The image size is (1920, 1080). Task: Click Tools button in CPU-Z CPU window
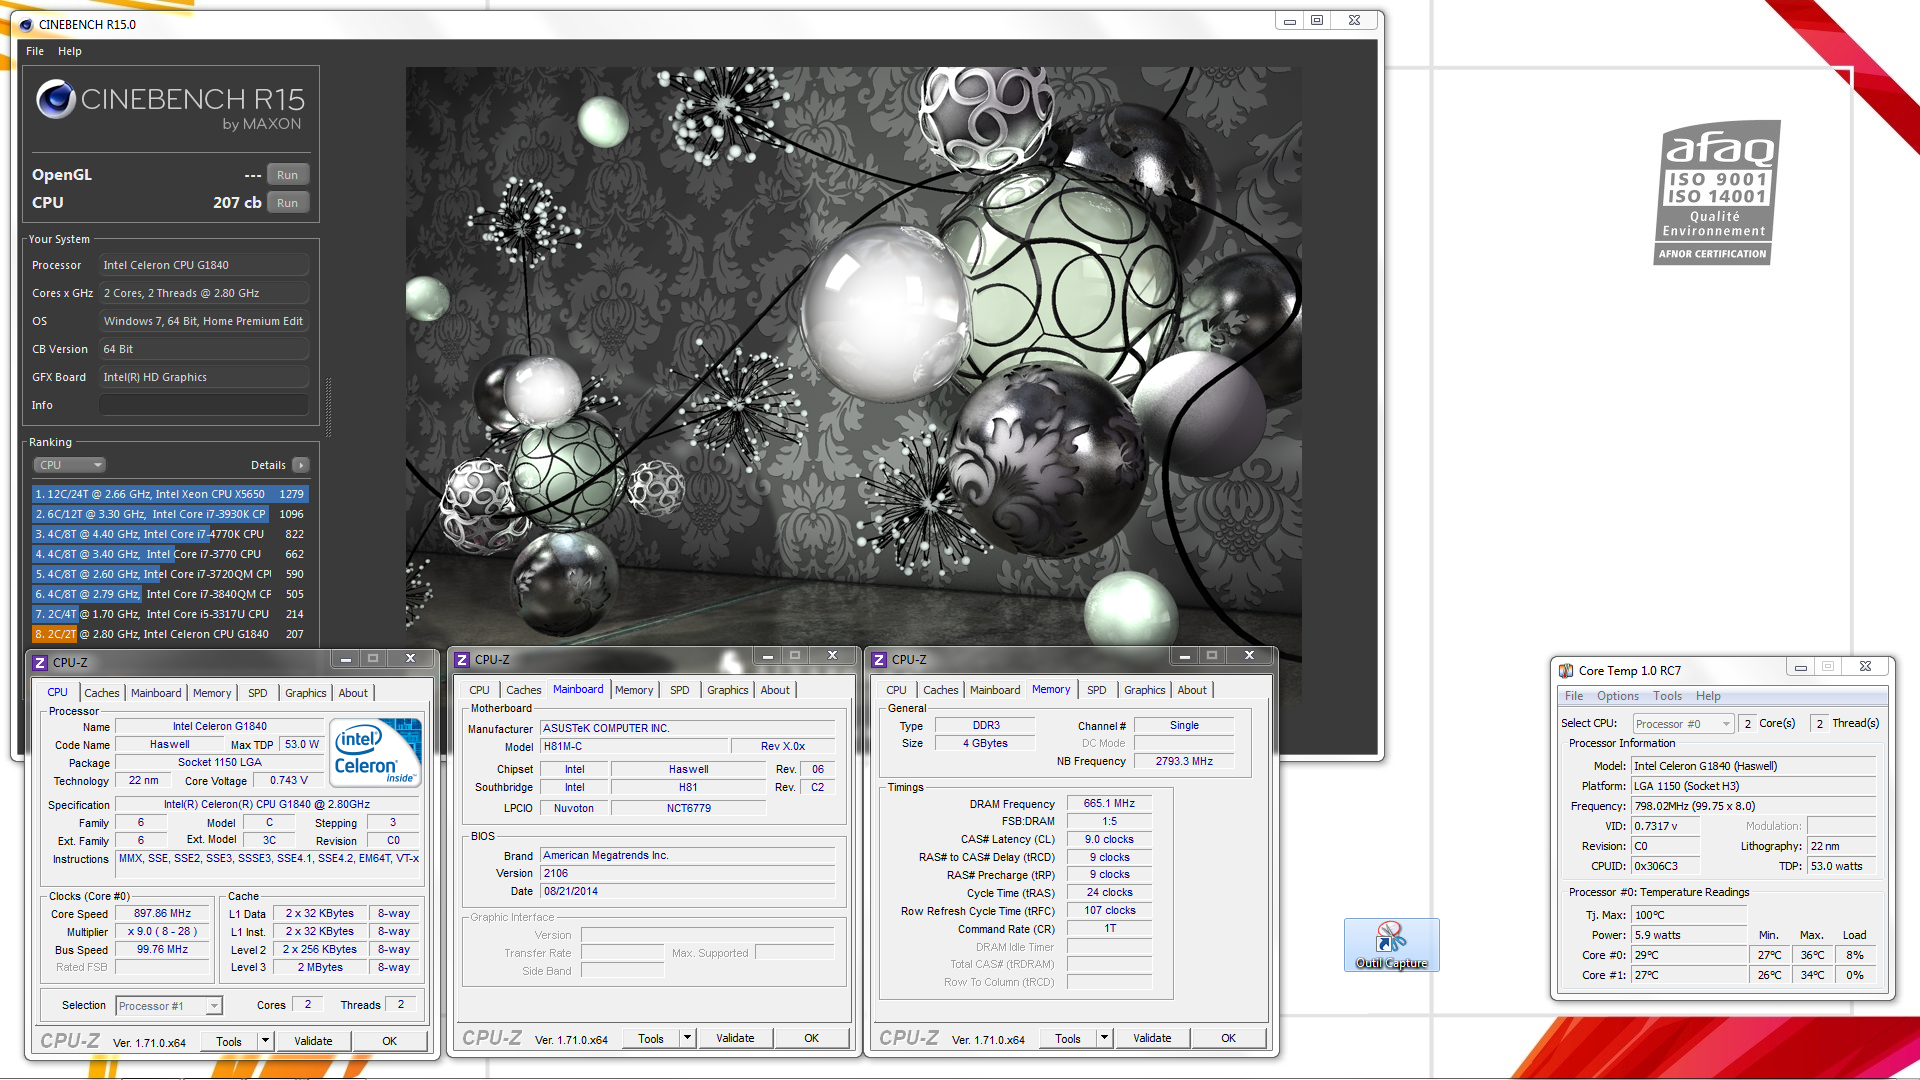pos(229,1041)
